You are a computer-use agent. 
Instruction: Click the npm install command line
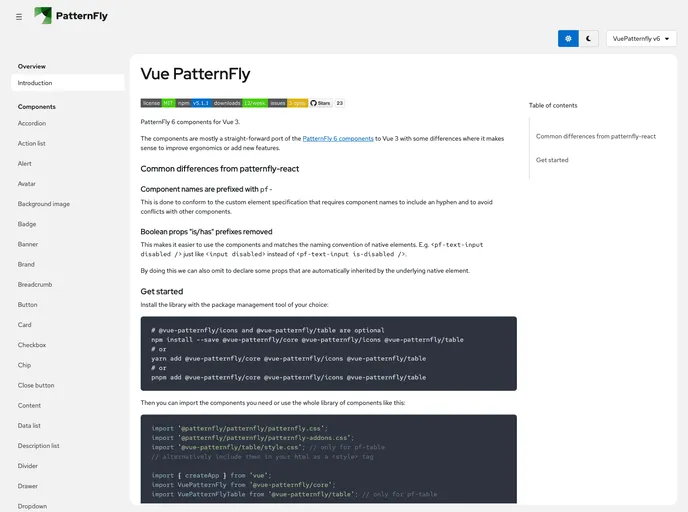307,340
